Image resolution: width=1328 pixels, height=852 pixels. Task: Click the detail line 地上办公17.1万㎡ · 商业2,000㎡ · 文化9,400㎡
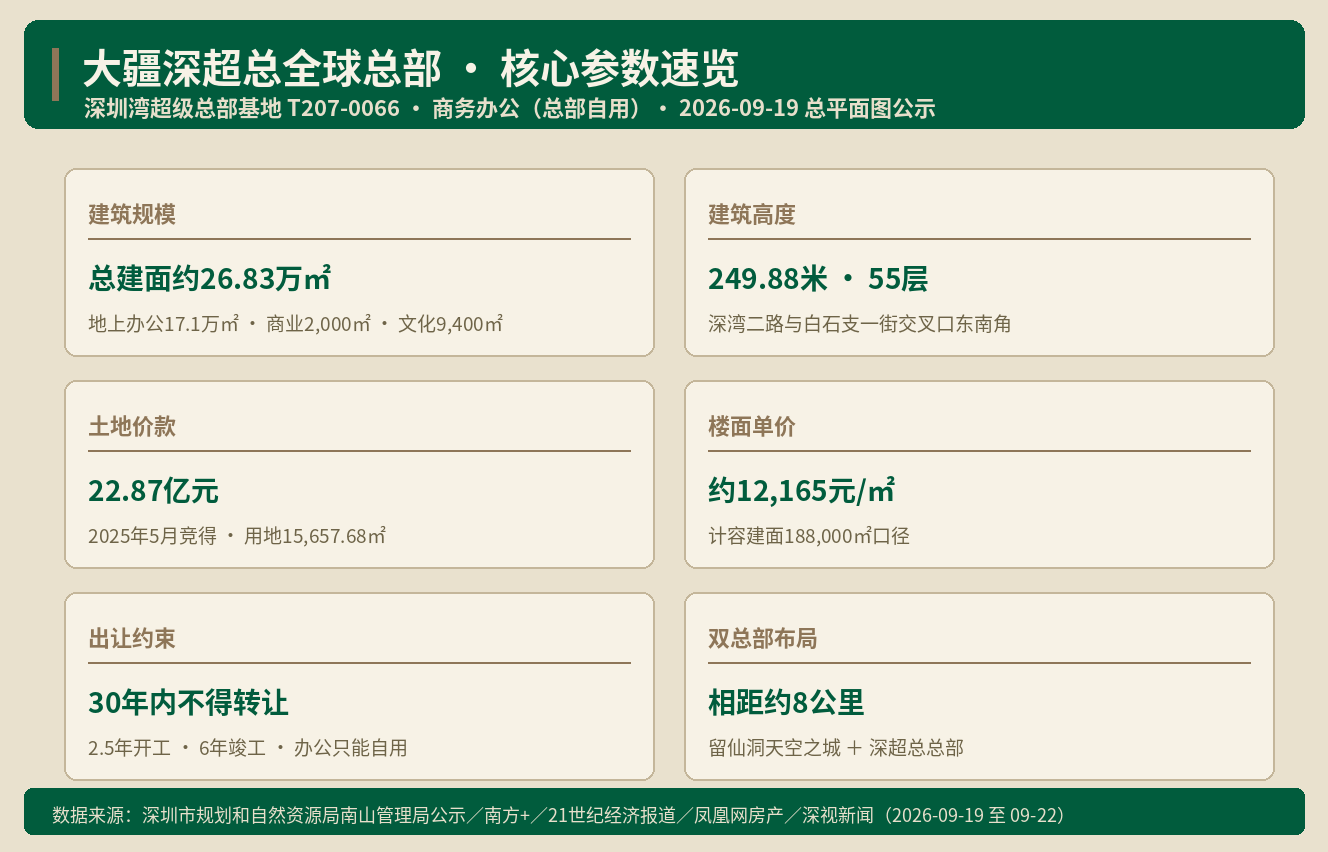click(x=296, y=324)
